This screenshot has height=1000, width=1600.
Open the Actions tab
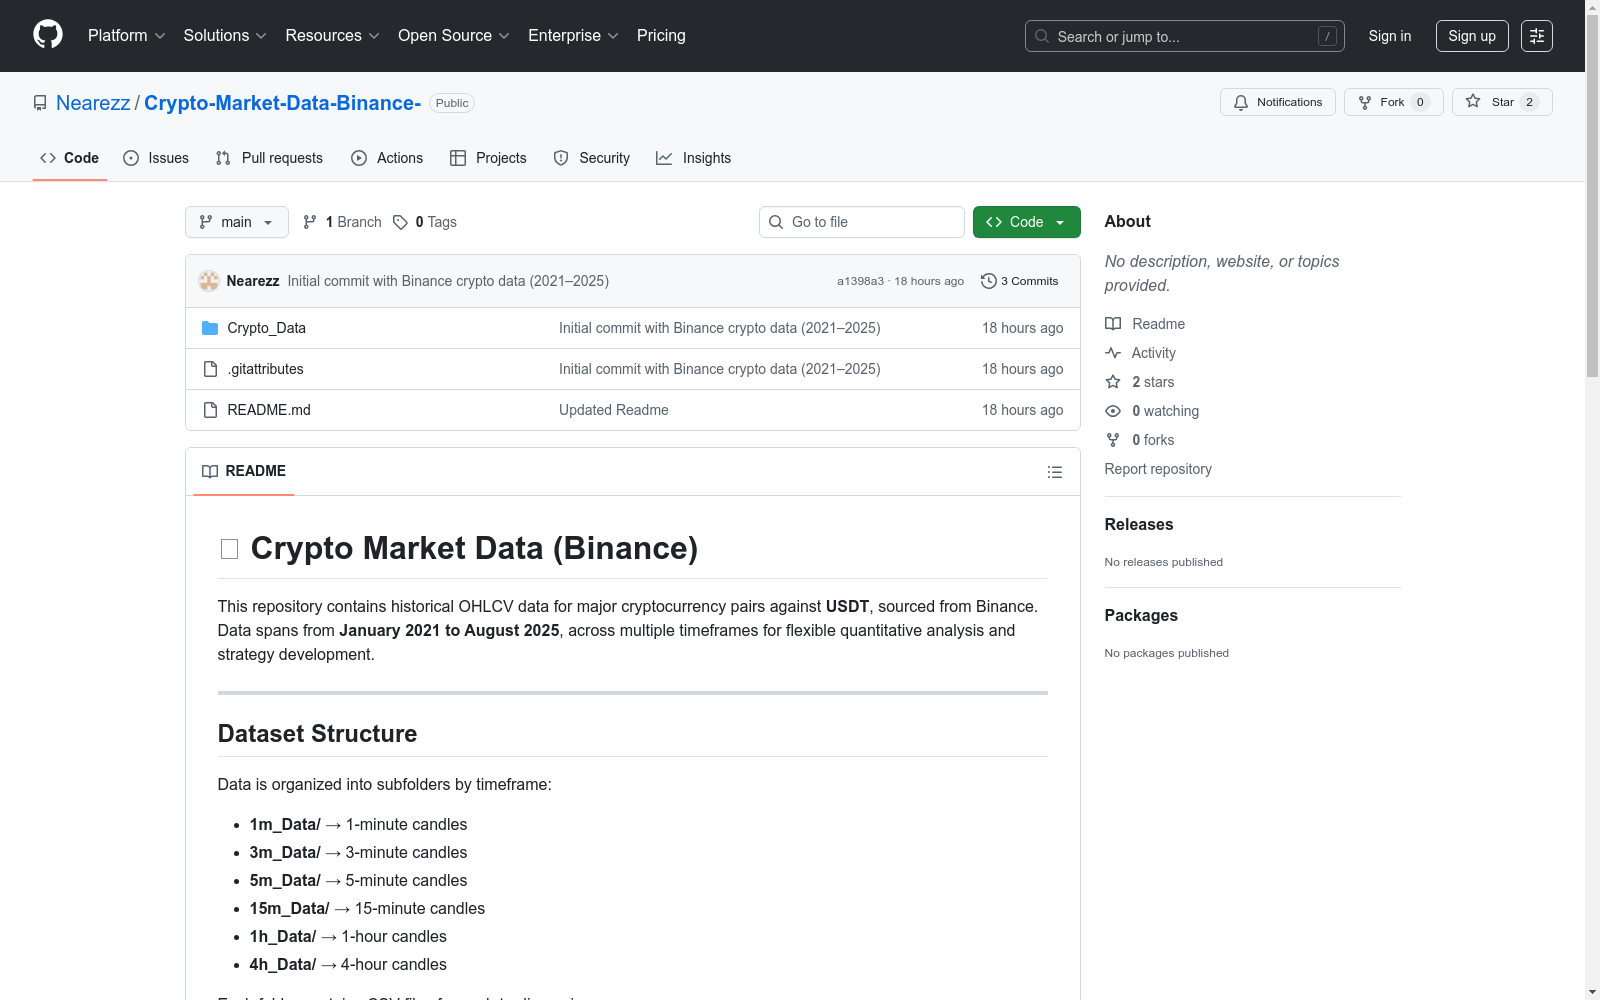pos(387,158)
